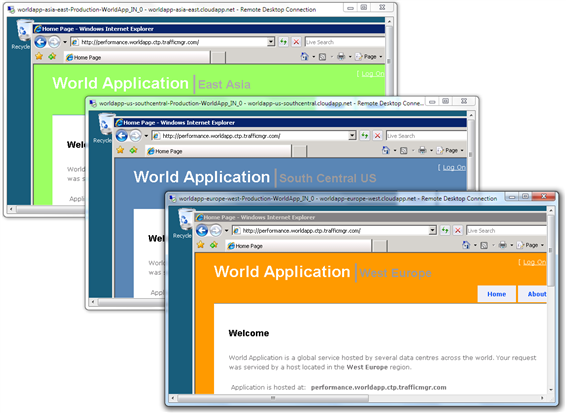This screenshot has width=566, height=413.
Task: Open Favorites star in West Europe window
Action: point(201,245)
